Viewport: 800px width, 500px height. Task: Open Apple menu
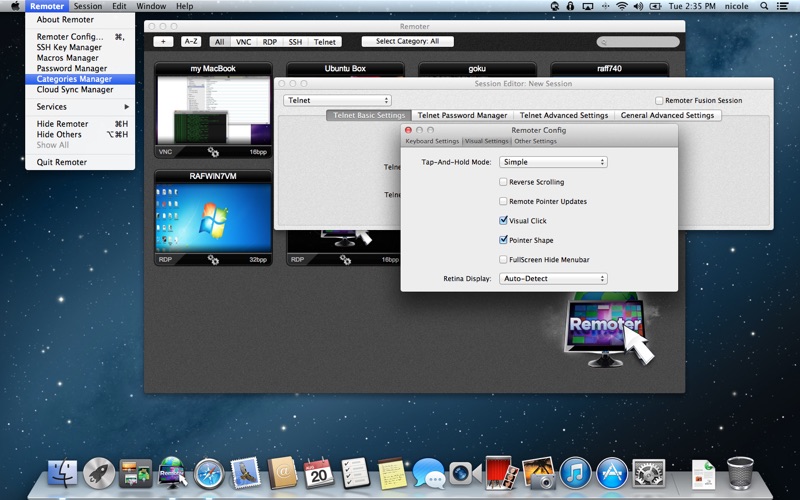pyautogui.click(x=15, y=6)
